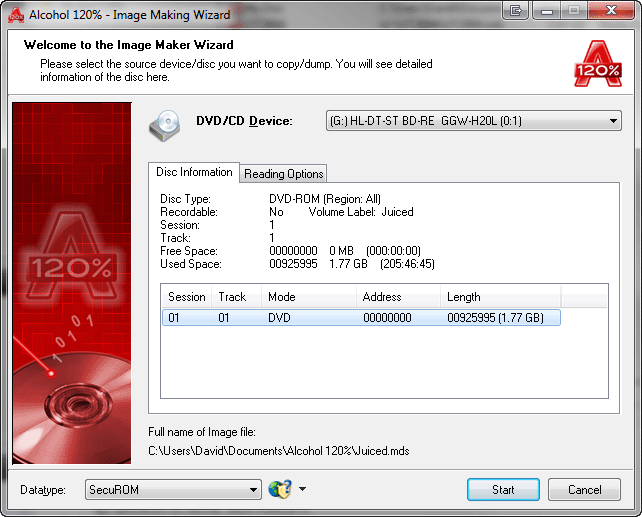This screenshot has width=642, height=517.
Task: Click the 00000000 address cell in the track row
Action: [x=387, y=318]
